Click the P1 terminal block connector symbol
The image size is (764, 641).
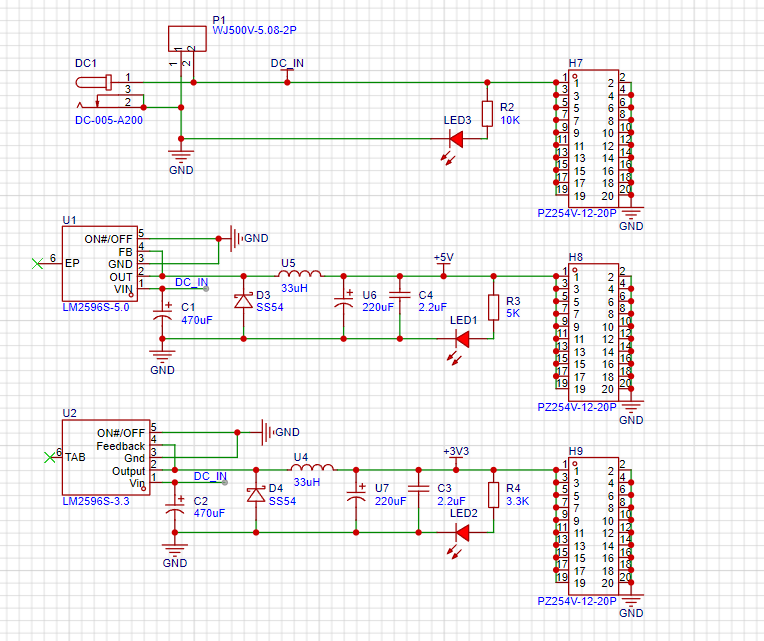click(x=187, y=38)
